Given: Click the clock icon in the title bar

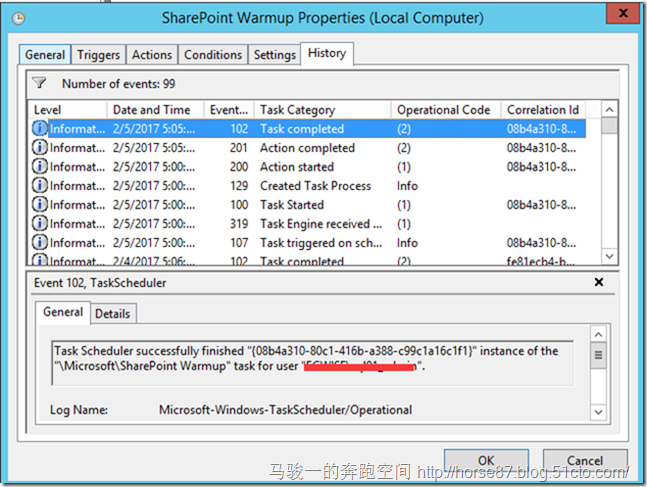Looking at the screenshot, I should point(19,18).
